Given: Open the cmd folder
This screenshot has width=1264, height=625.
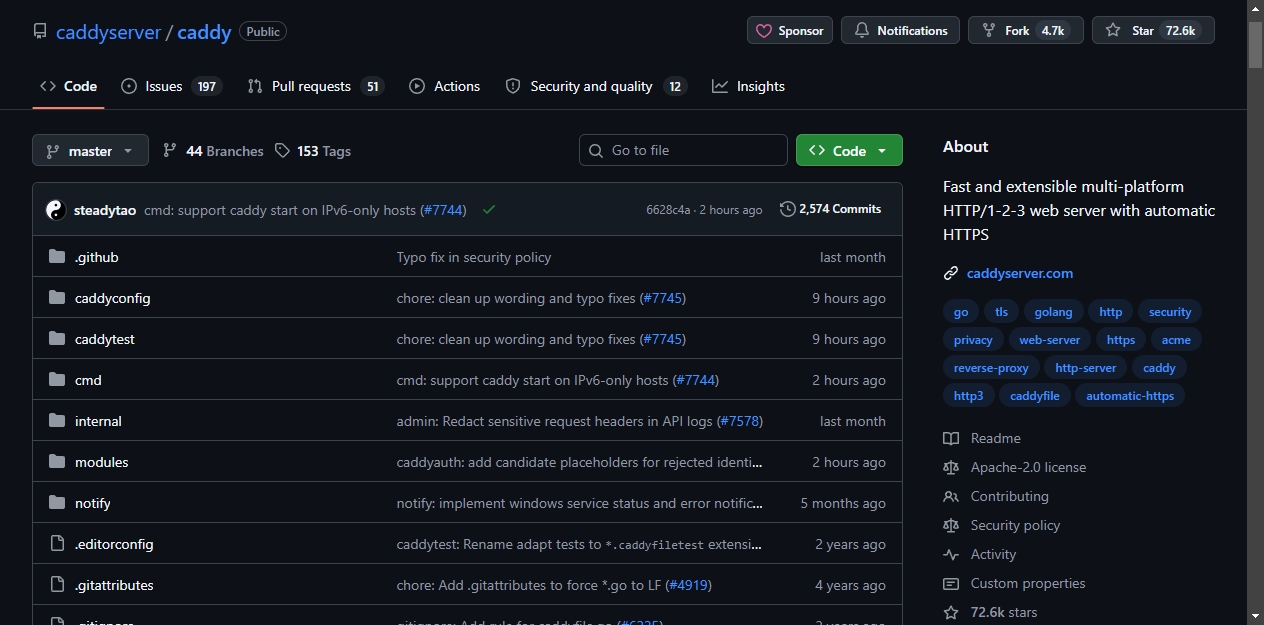Looking at the screenshot, I should point(88,380).
